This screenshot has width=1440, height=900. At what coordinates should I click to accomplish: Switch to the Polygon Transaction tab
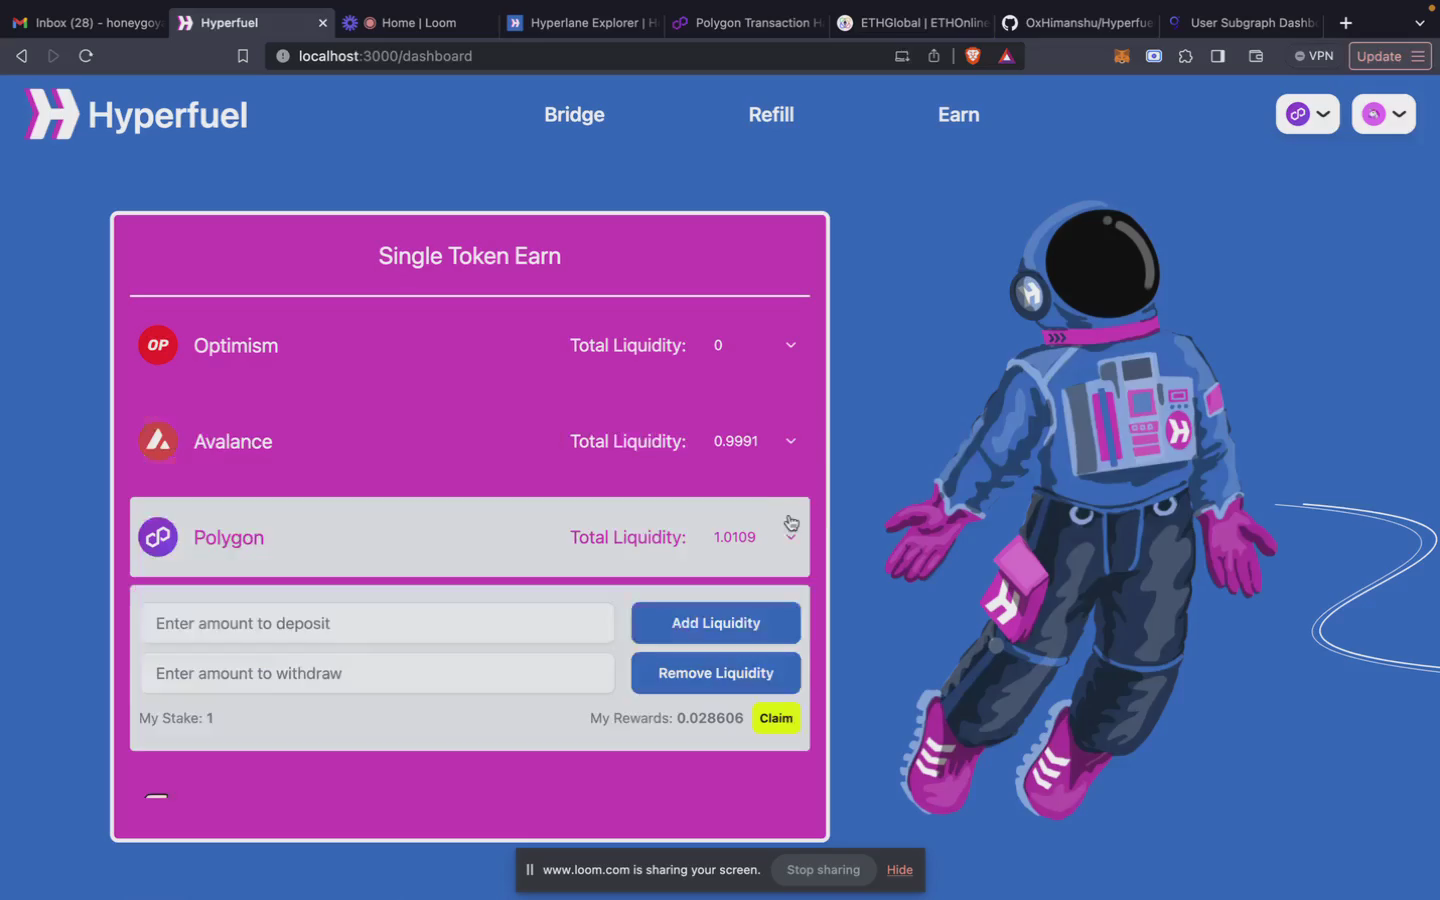click(x=746, y=22)
